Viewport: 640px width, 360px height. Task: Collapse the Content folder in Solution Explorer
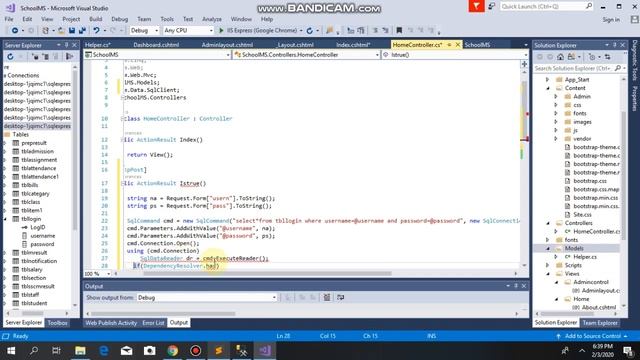click(x=548, y=88)
